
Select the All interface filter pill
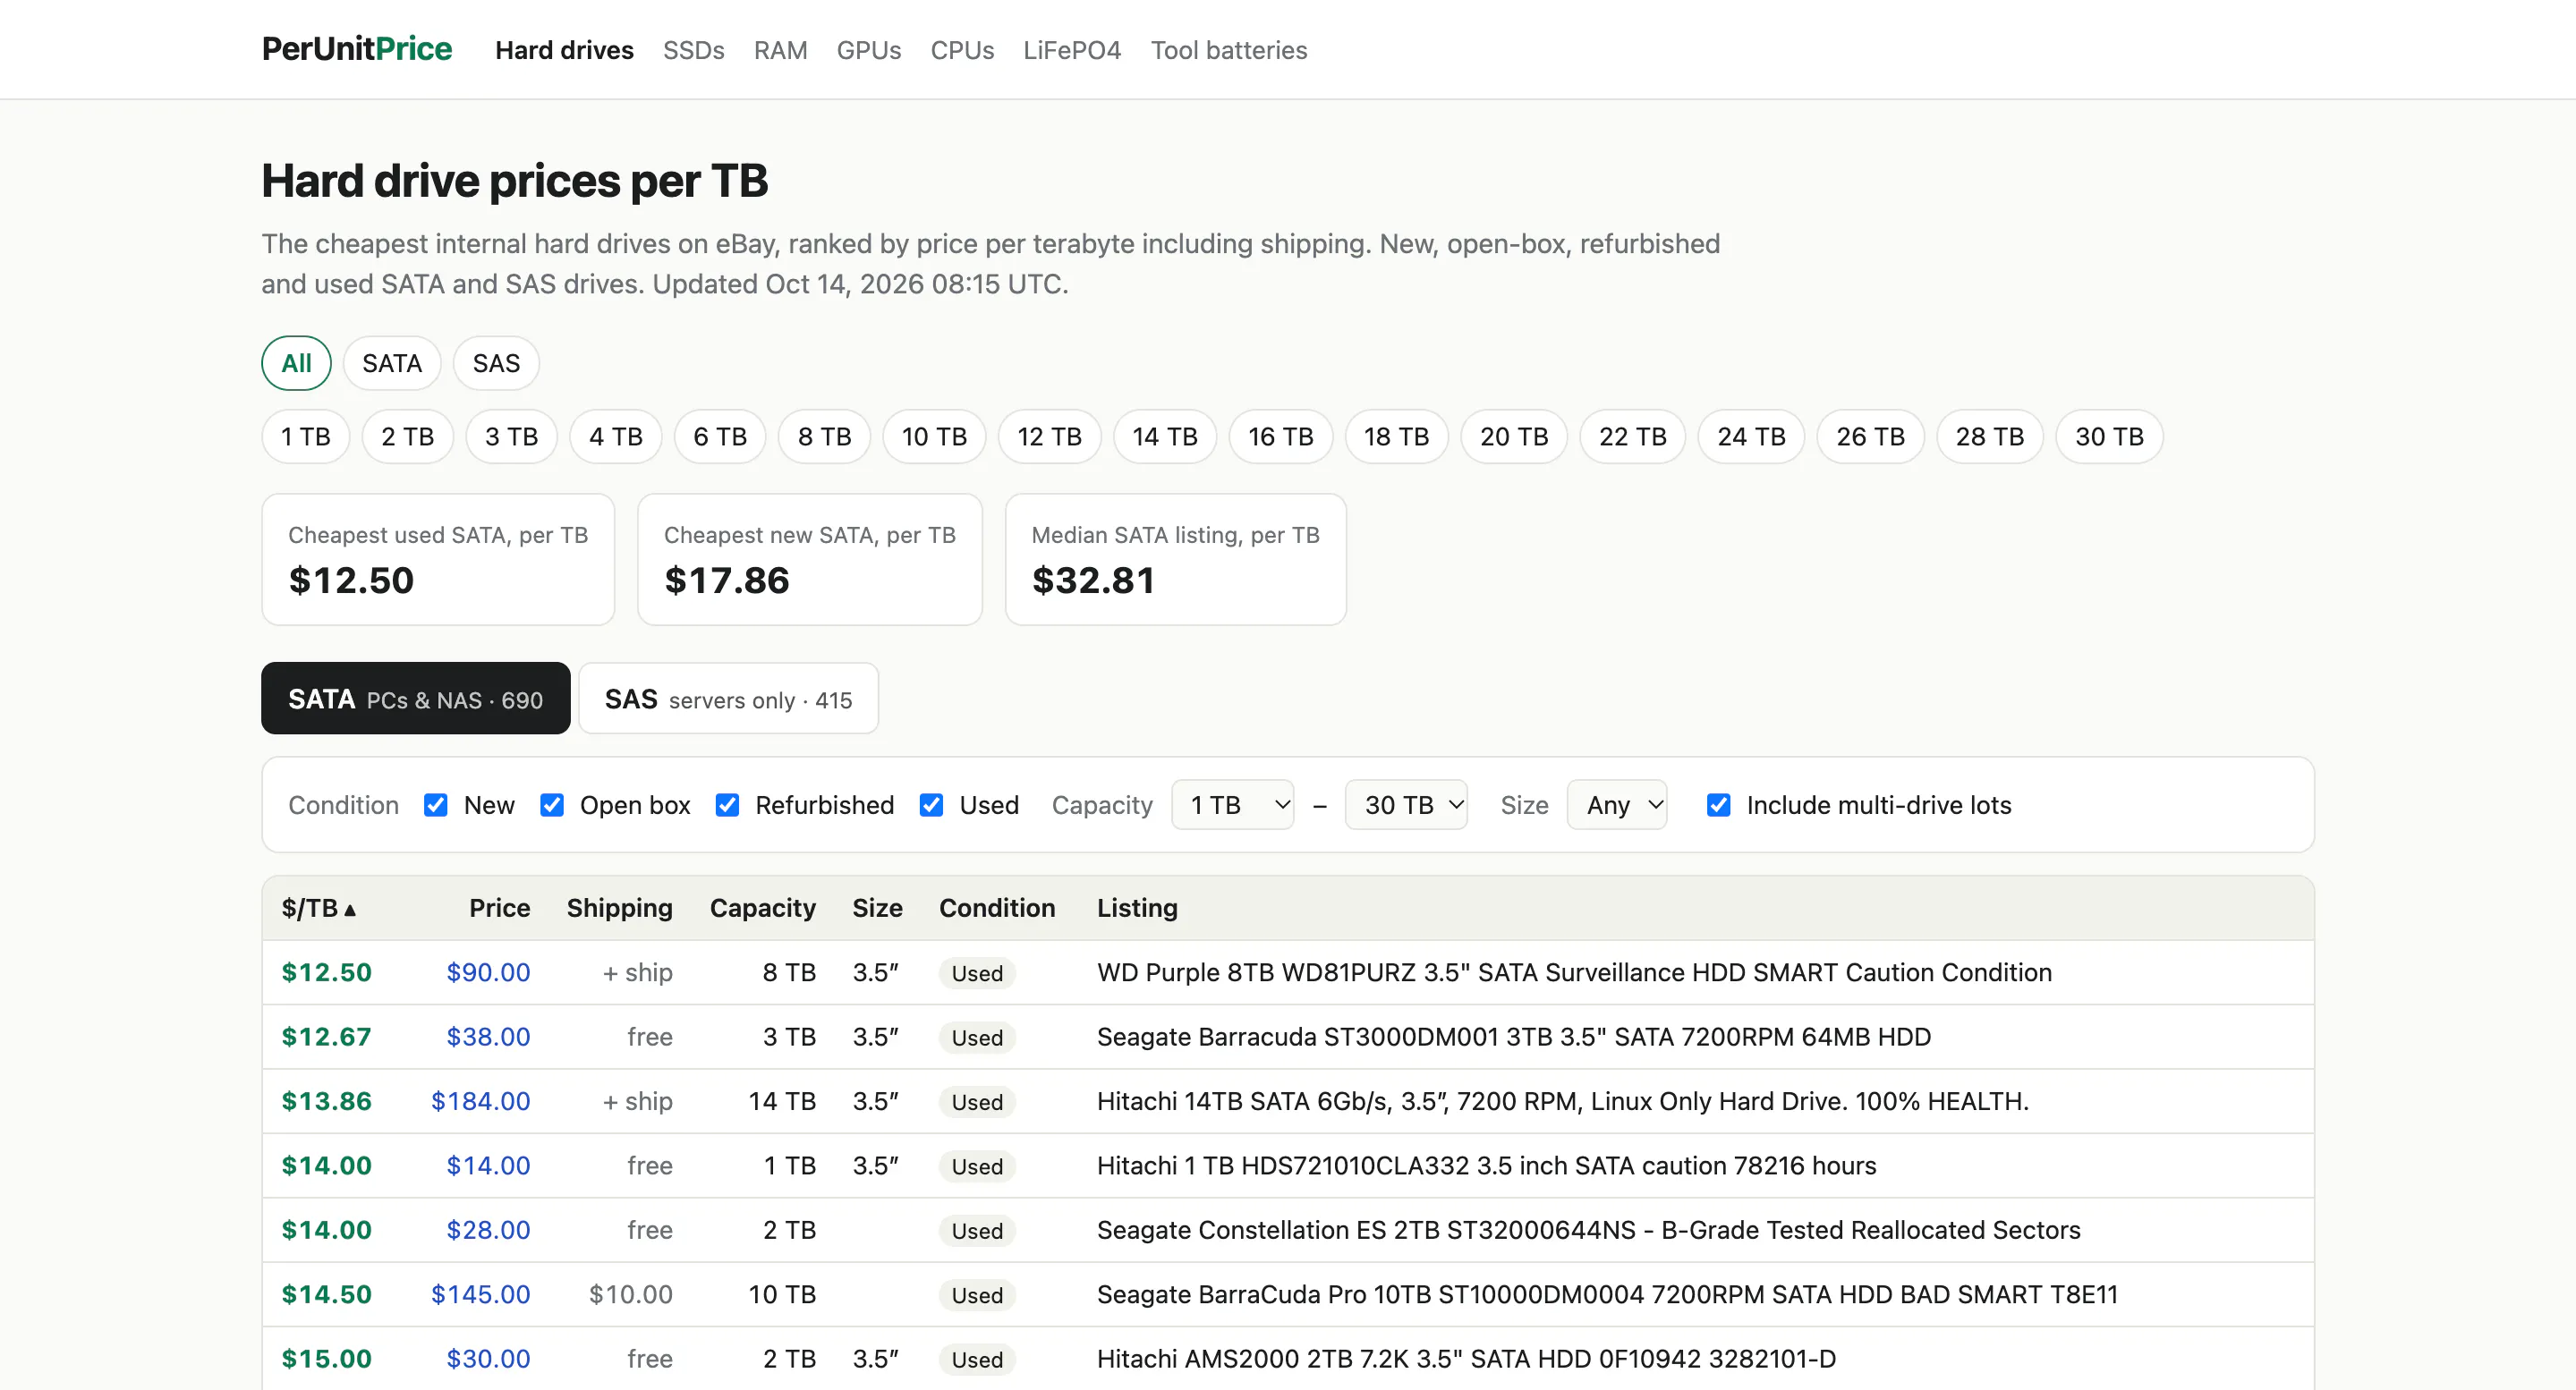296,363
